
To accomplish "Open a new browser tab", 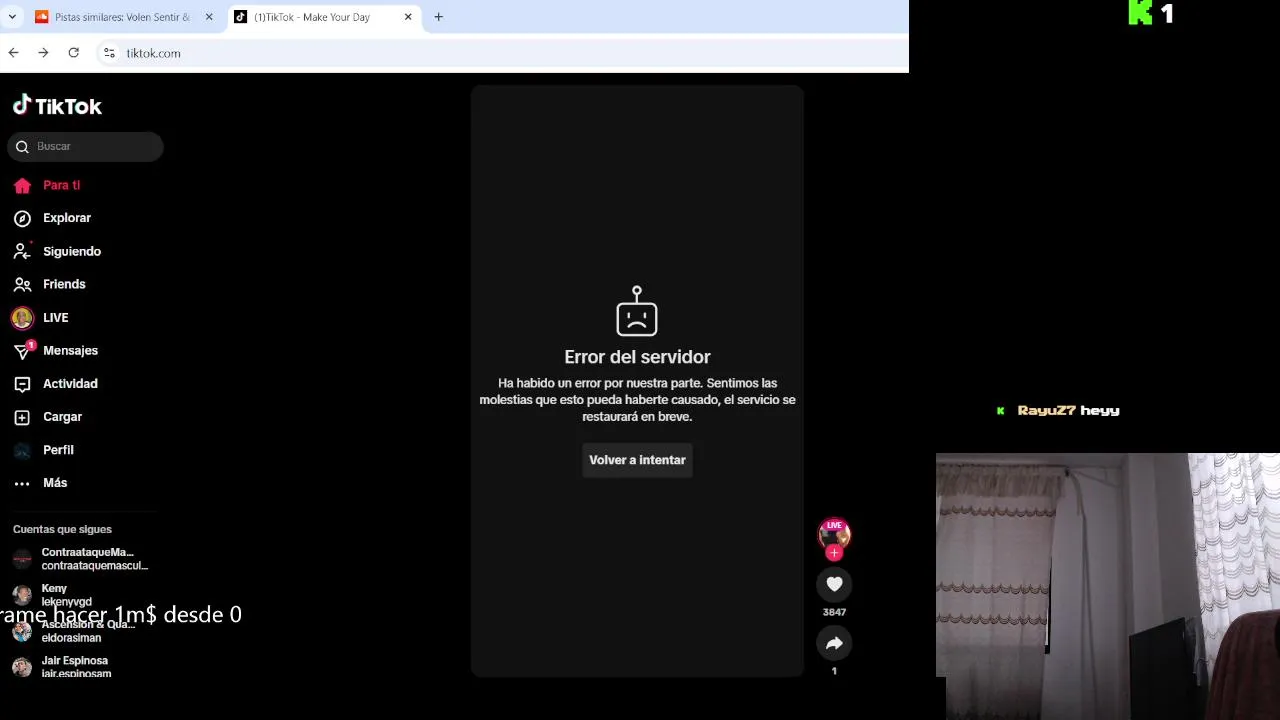I will pyautogui.click(x=438, y=17).
